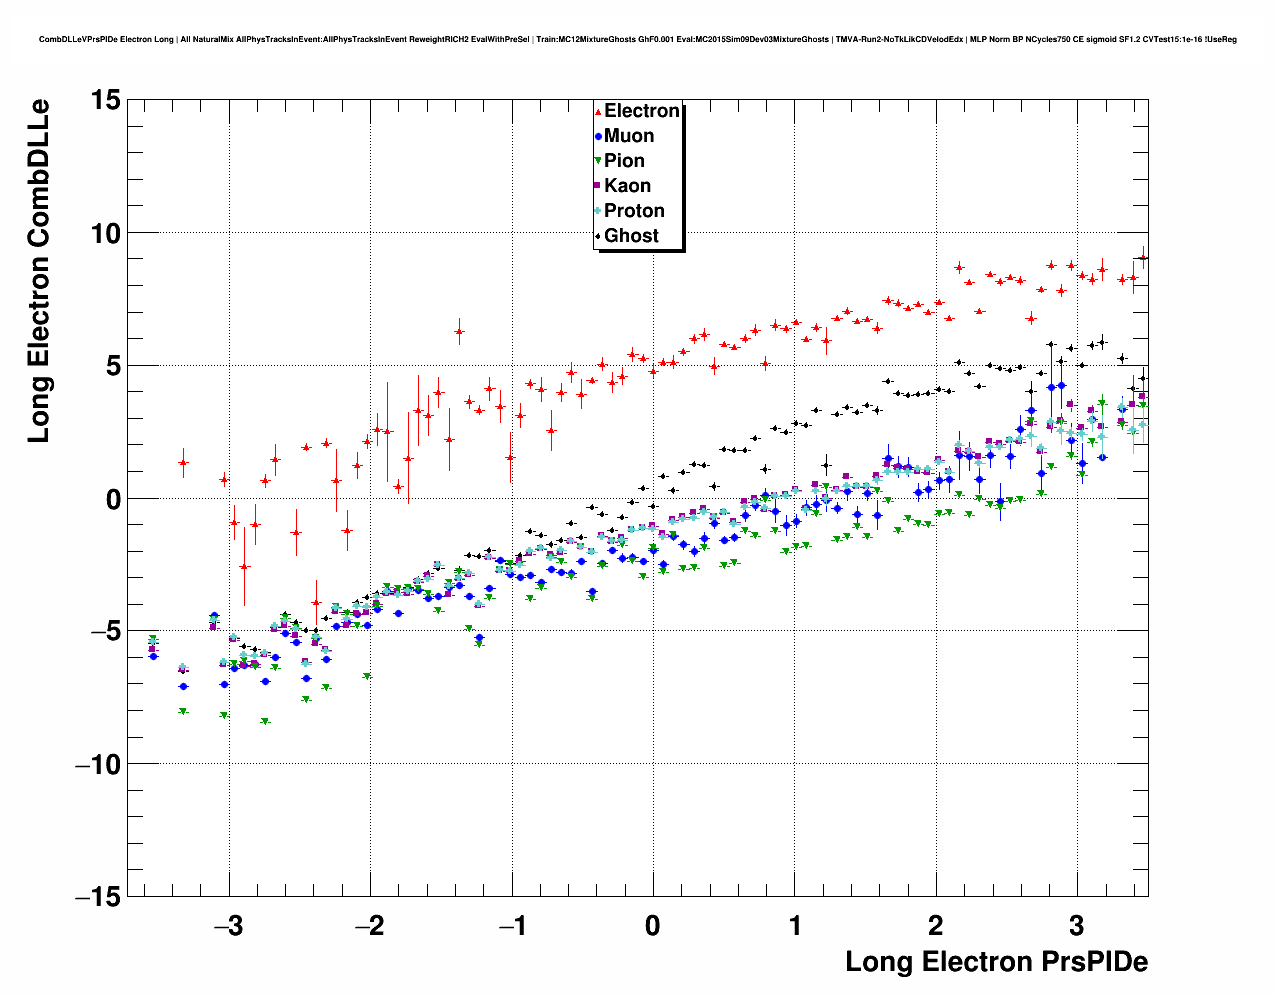Click the X-axis label 0 at bottom
Viewport: 1276px width, 996px height.
653,926
